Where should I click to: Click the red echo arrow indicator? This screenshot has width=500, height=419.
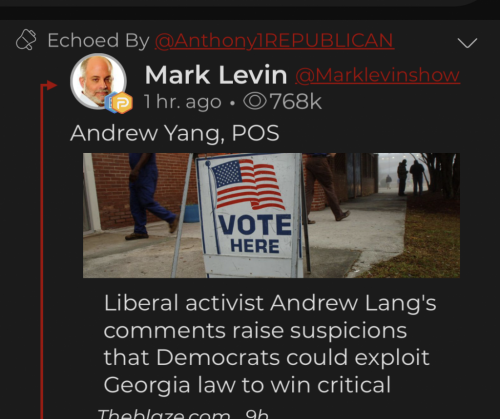[x=49, y=85]
